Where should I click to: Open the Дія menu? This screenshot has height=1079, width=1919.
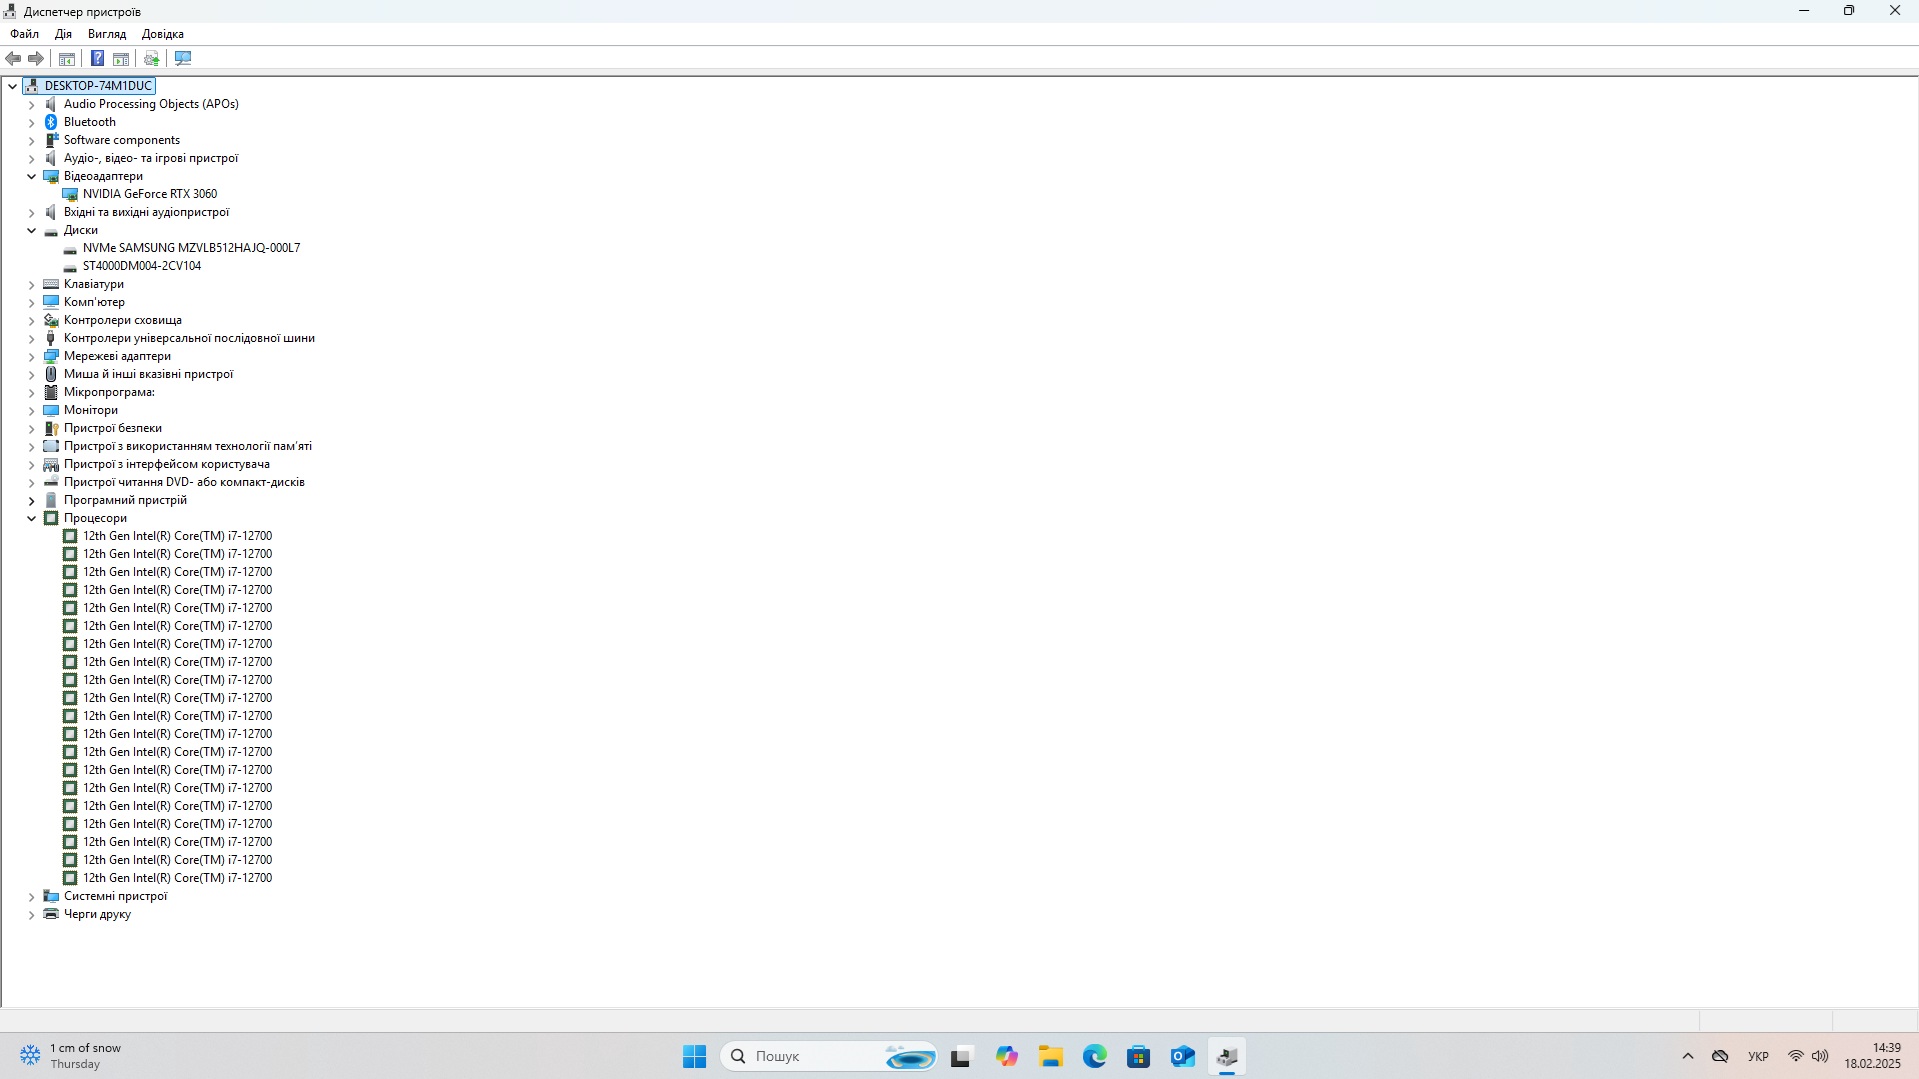coord(63,34)
